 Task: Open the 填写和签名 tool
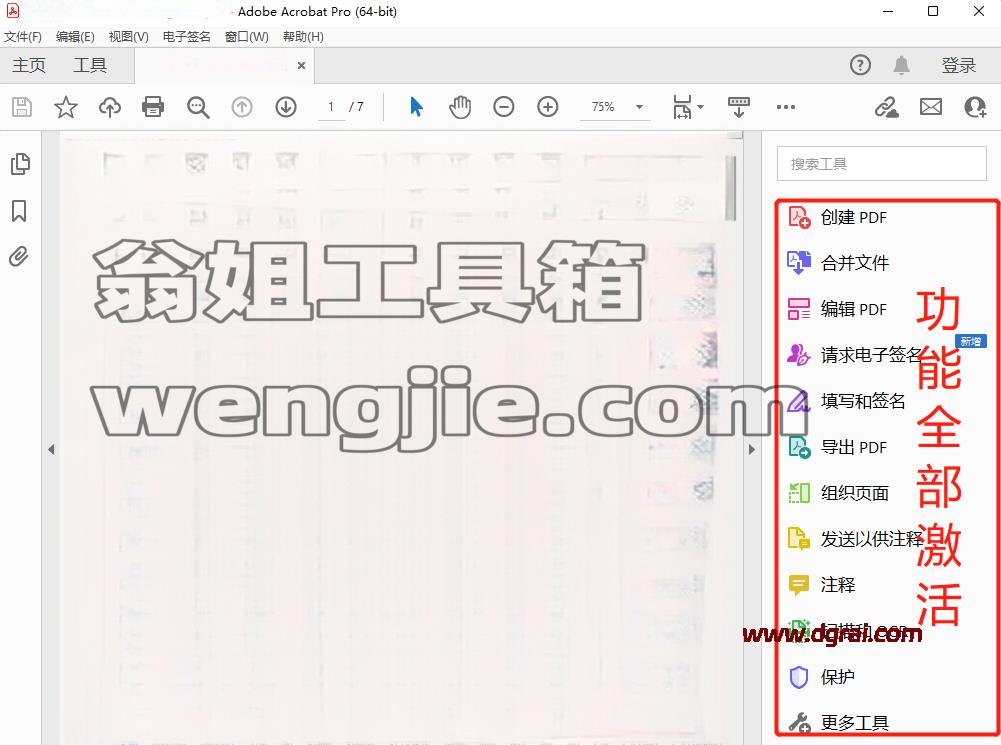(847, 401)
